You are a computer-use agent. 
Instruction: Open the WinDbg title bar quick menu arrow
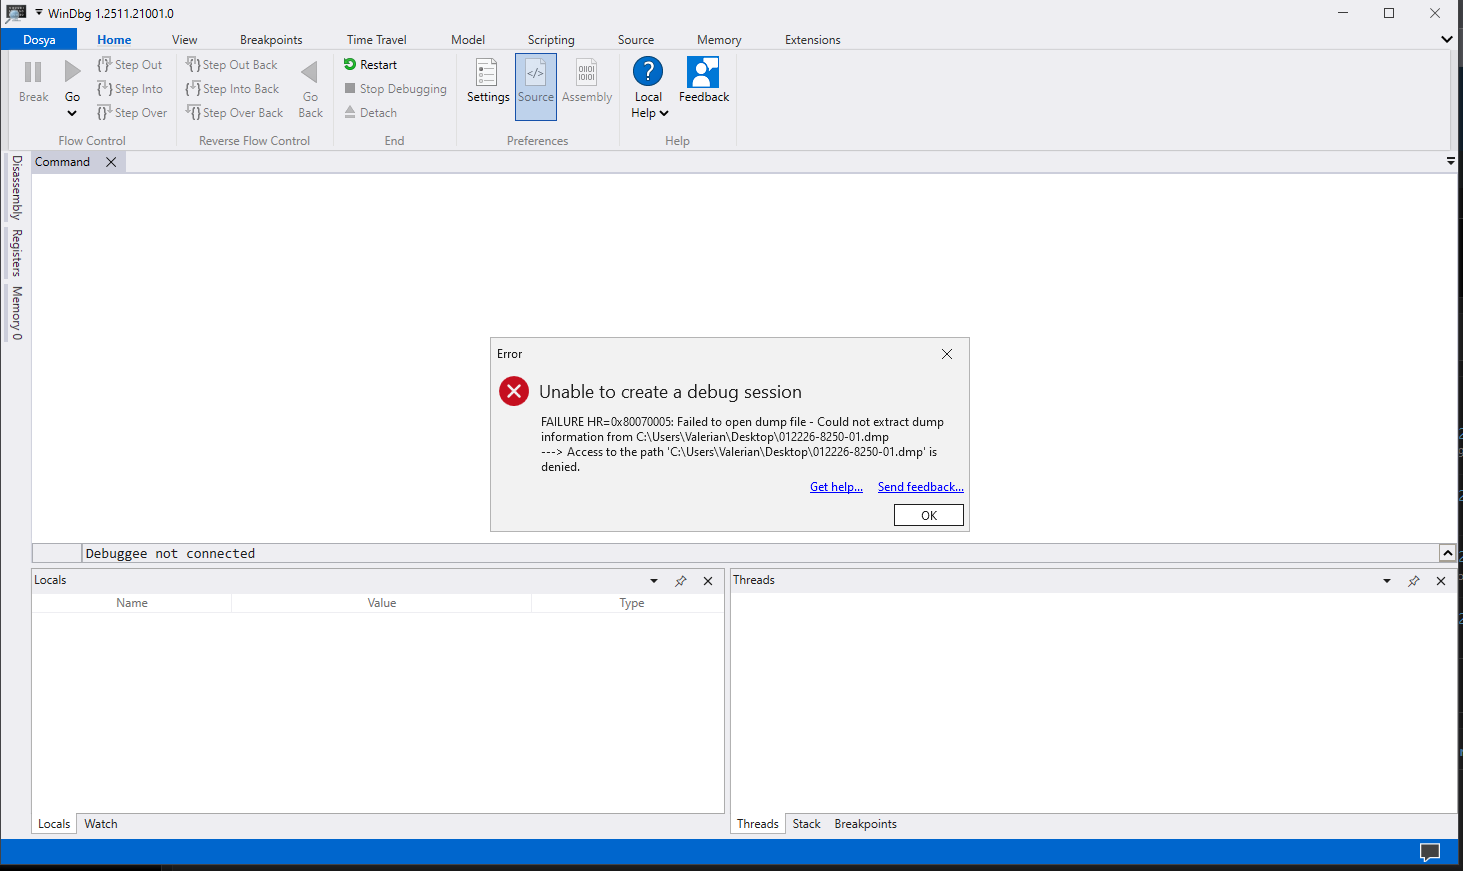pos(39,13)
